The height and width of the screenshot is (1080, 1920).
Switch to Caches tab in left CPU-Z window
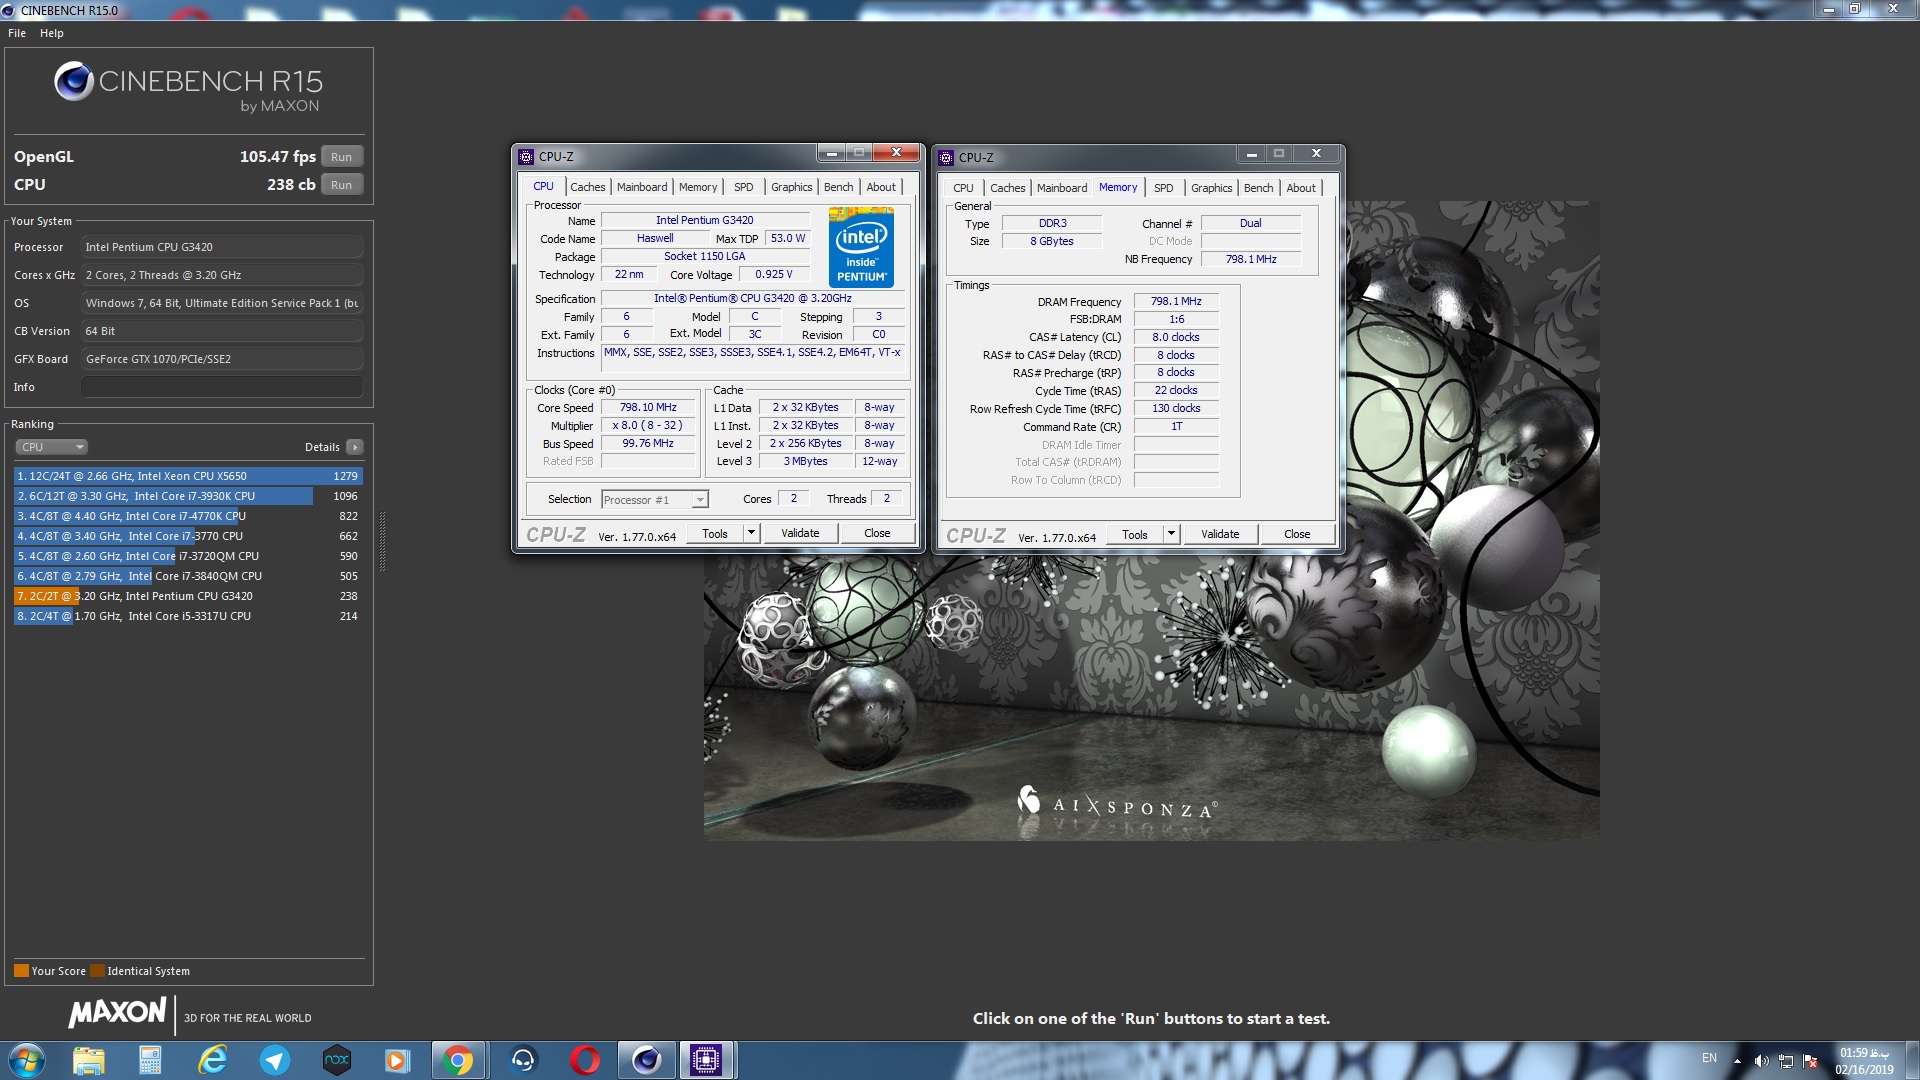pyautogui.click(x=588, y=187)
